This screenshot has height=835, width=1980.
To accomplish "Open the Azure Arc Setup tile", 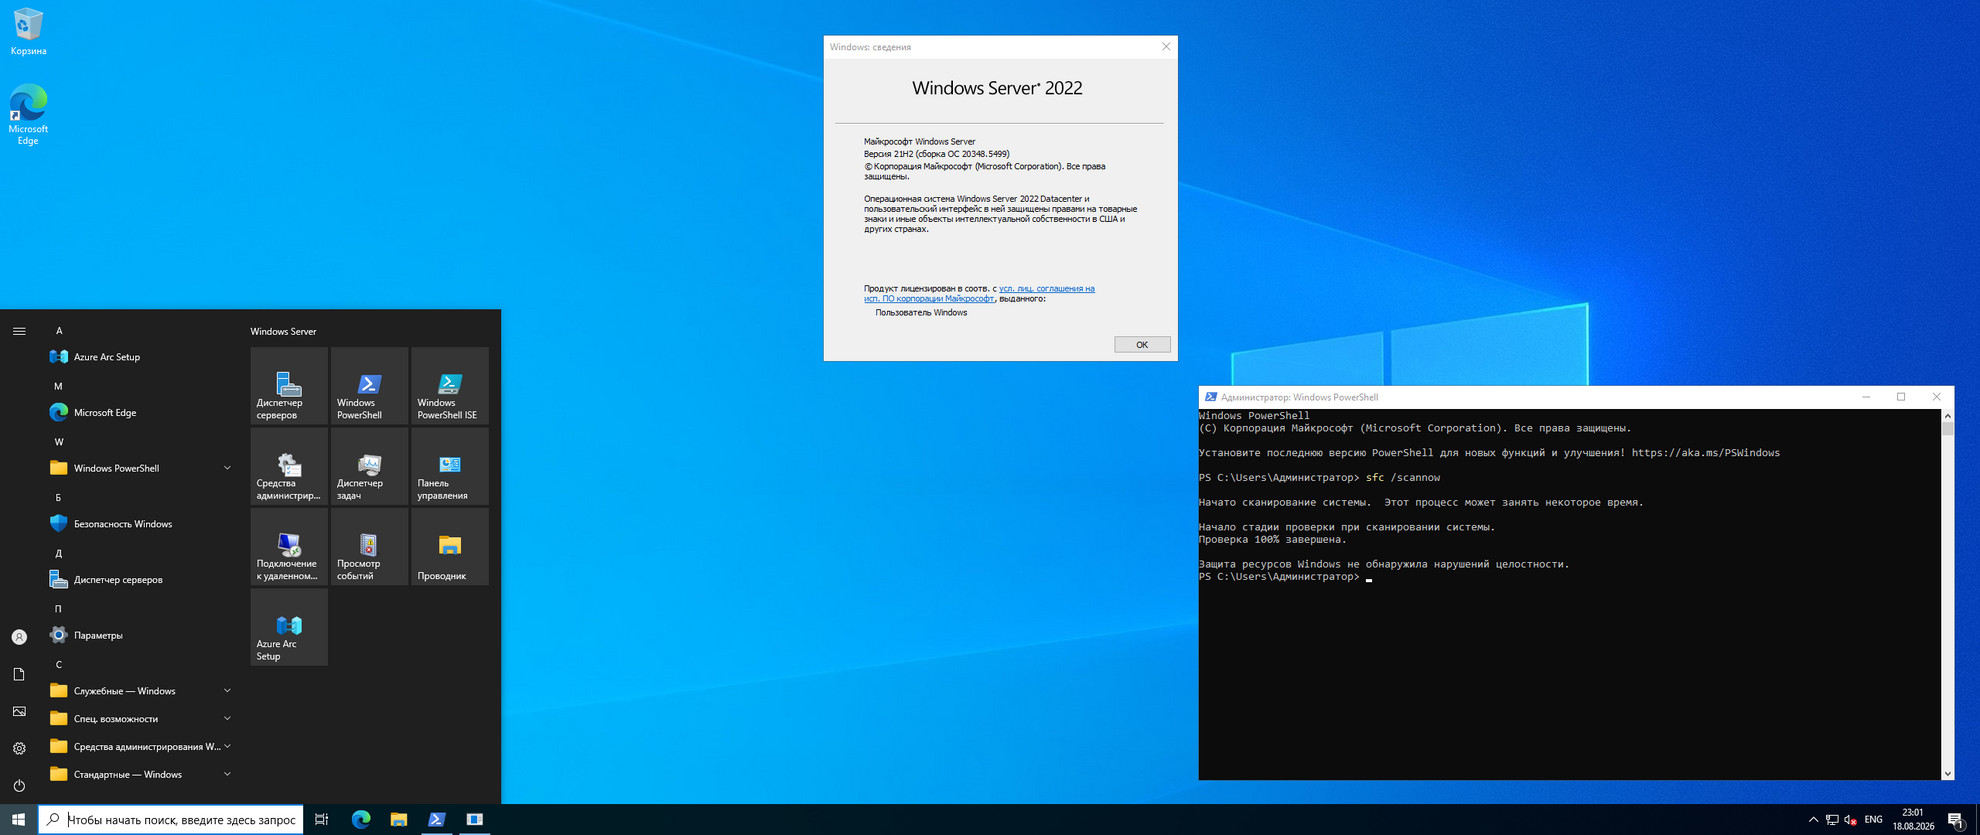I will 289,627.
